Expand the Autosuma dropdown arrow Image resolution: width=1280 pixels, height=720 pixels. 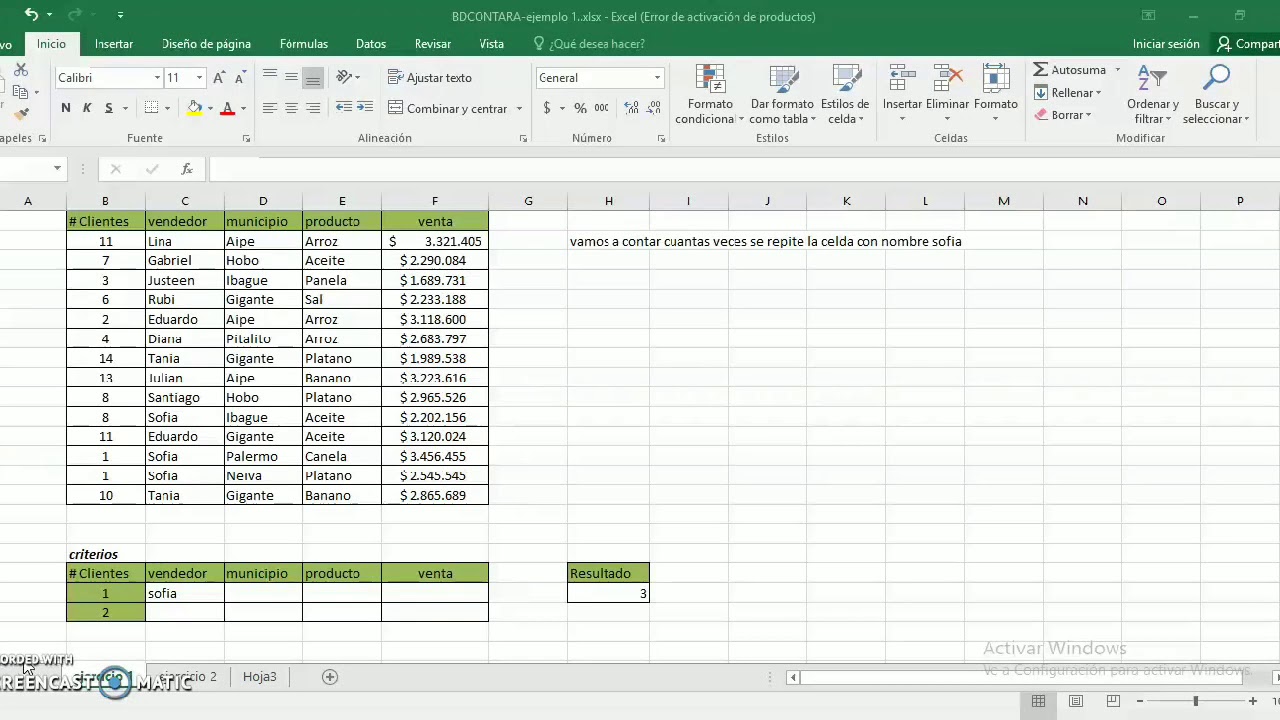pyautogui.click(x=1117, y=70)
